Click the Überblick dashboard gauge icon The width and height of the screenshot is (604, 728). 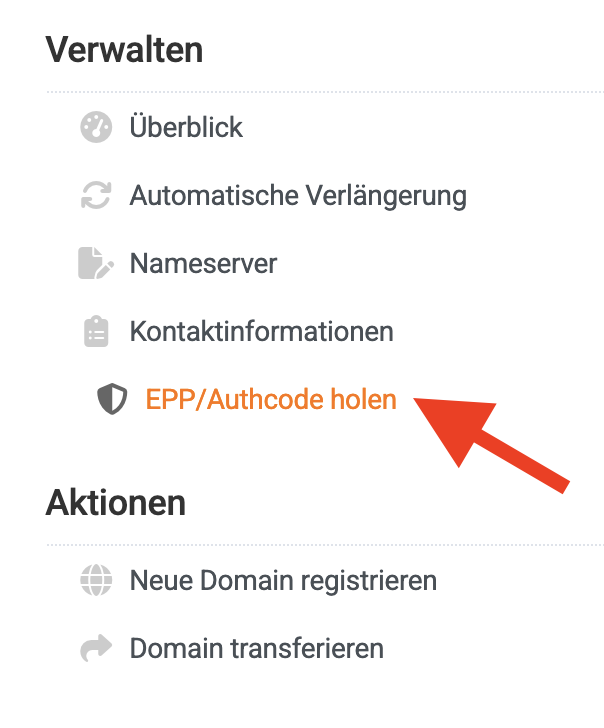coord(95,128)
